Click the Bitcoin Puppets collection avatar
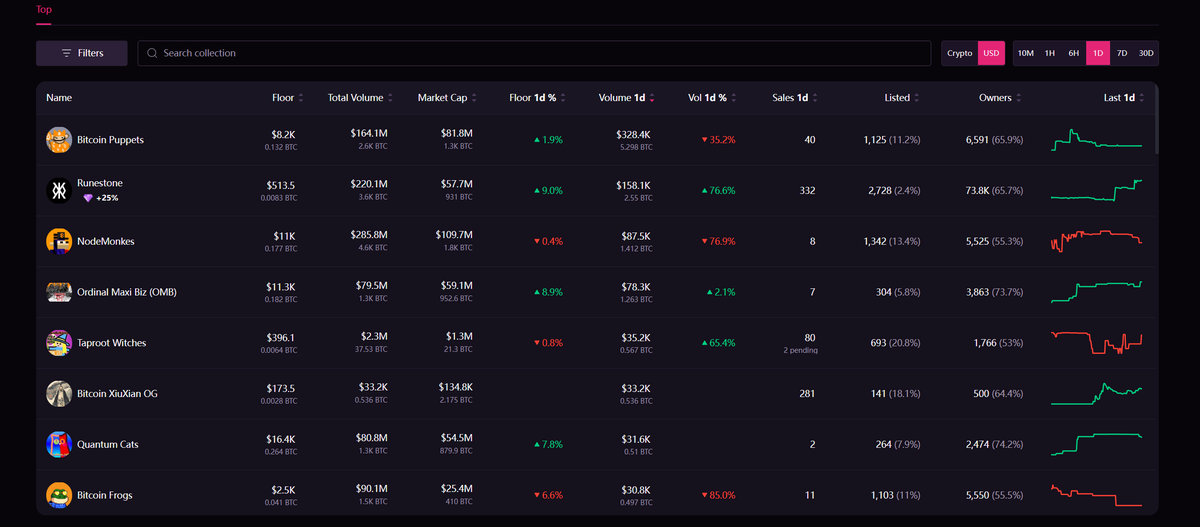The image size is (1200, 527). [x=58, y=140]
